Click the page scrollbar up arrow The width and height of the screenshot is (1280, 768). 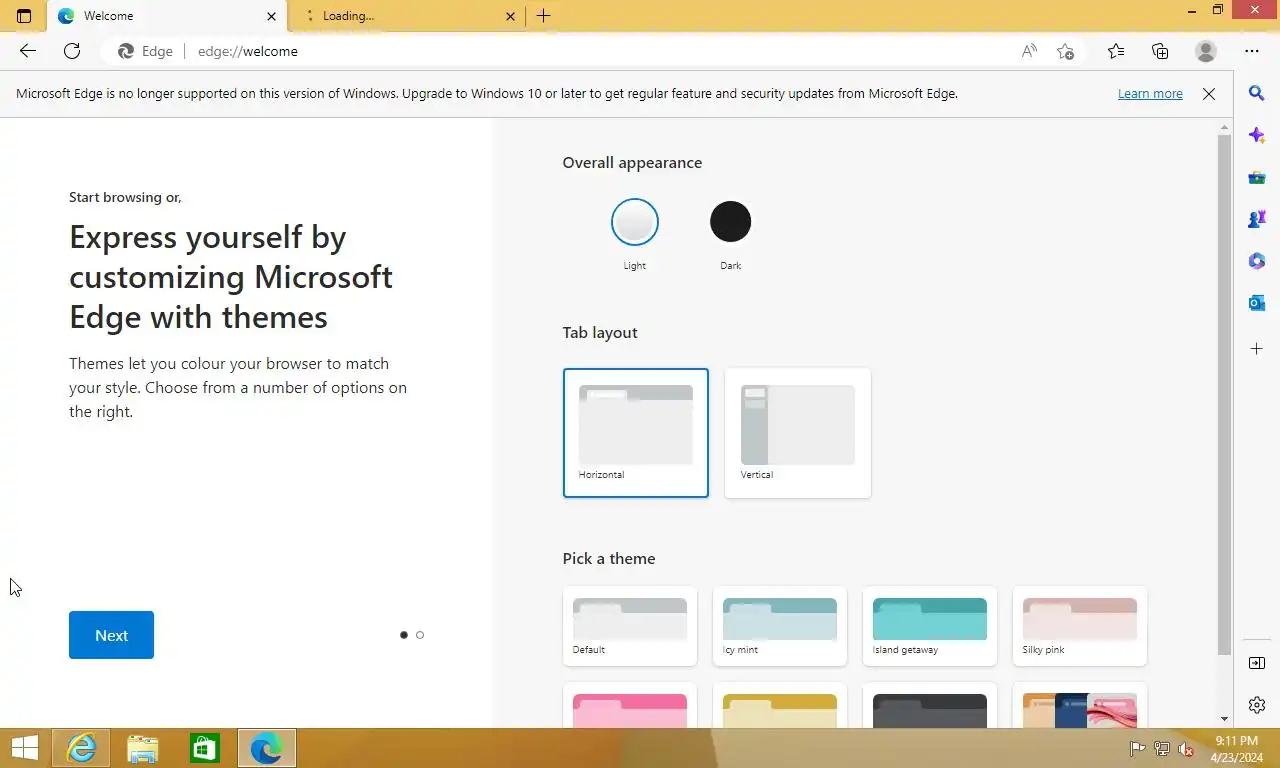(x=1225, y=127)
